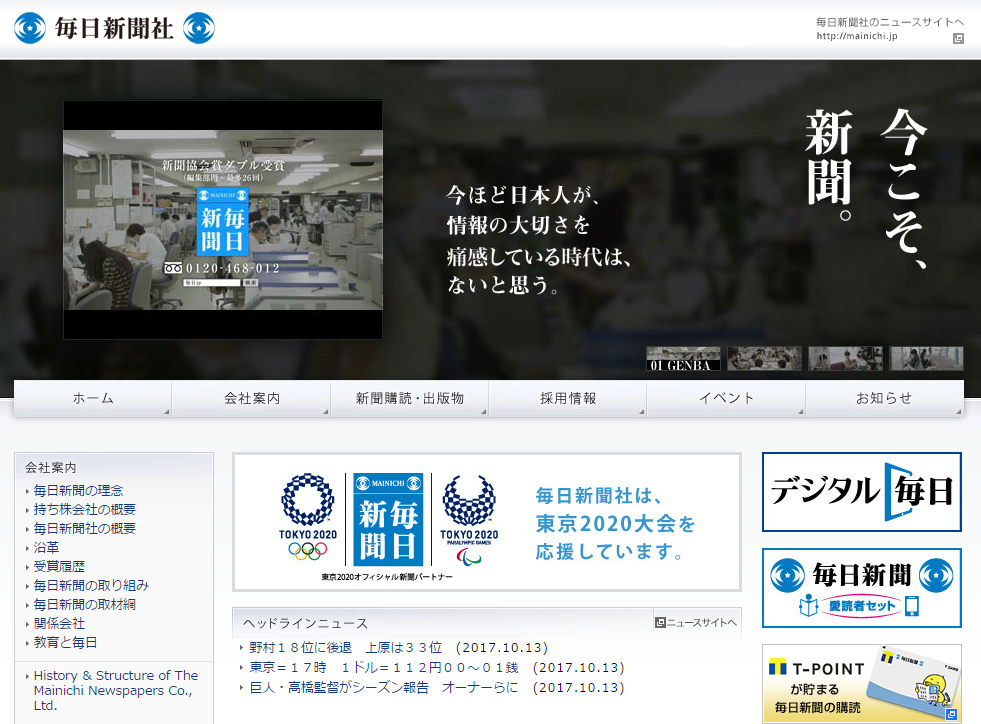Open the 毎日新聞の取り組み sidebar link

click(x=91, y=585)
